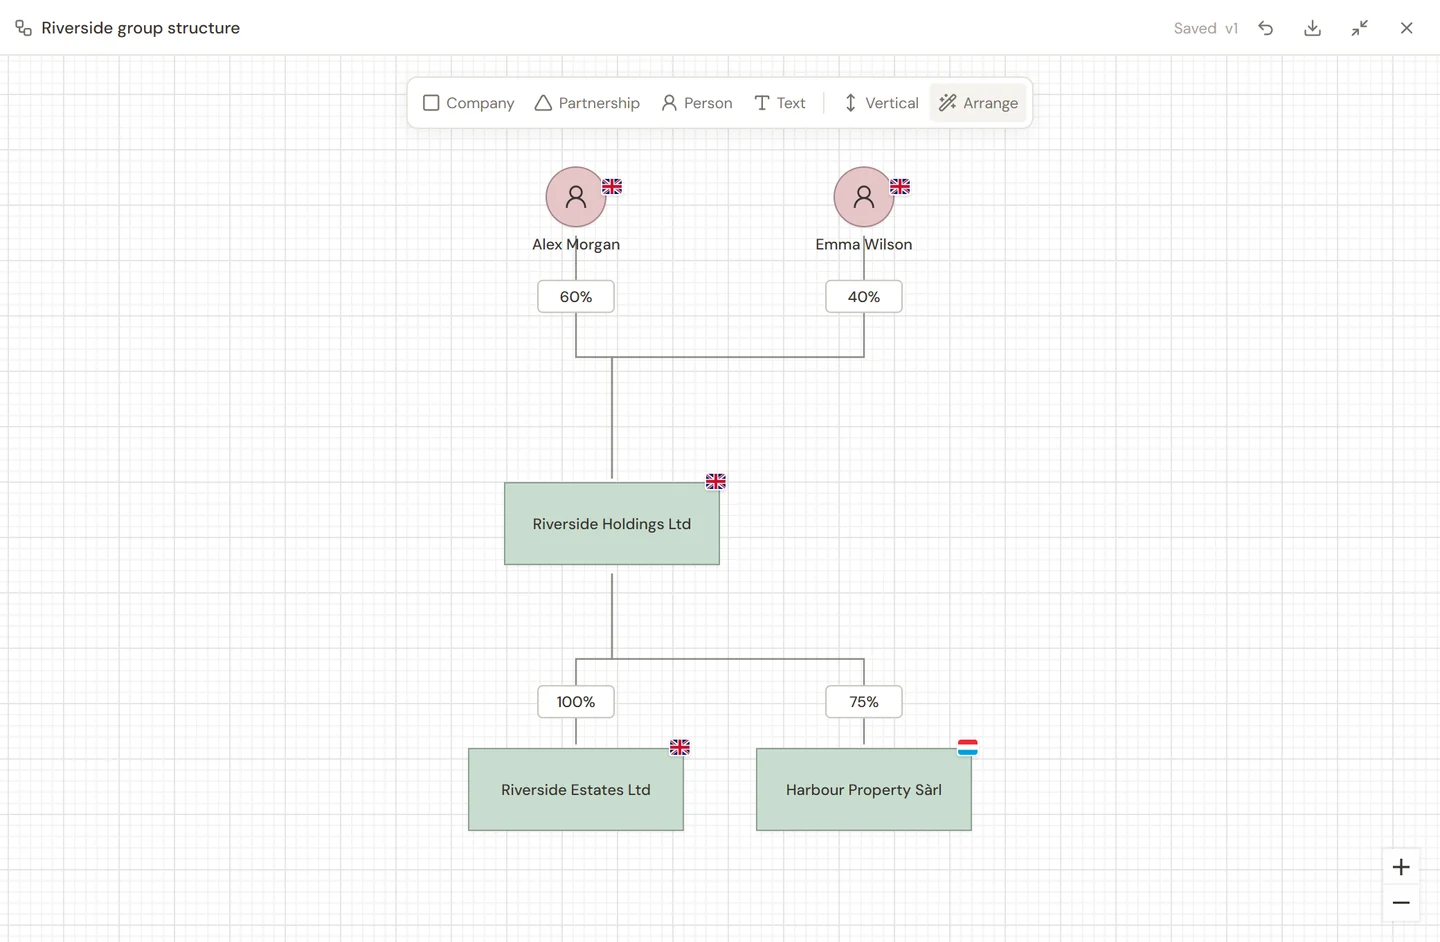This screenshot has height=942, width=1440.
Task: Select Alex Morgan person avatar
Action: pos(576,197)
